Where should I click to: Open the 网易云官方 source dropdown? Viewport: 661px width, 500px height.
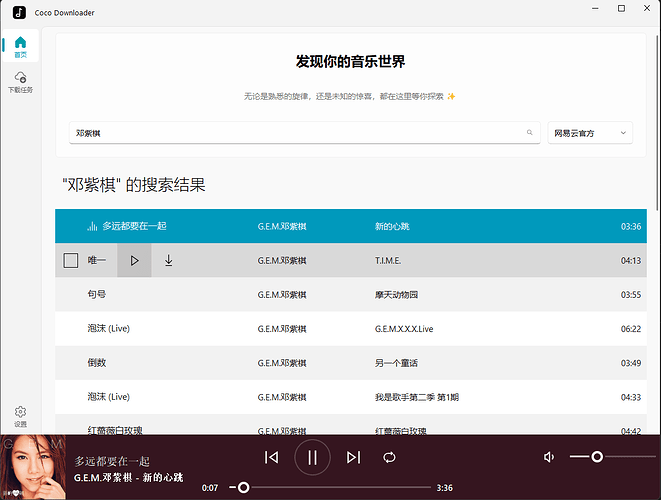(590, 133)
